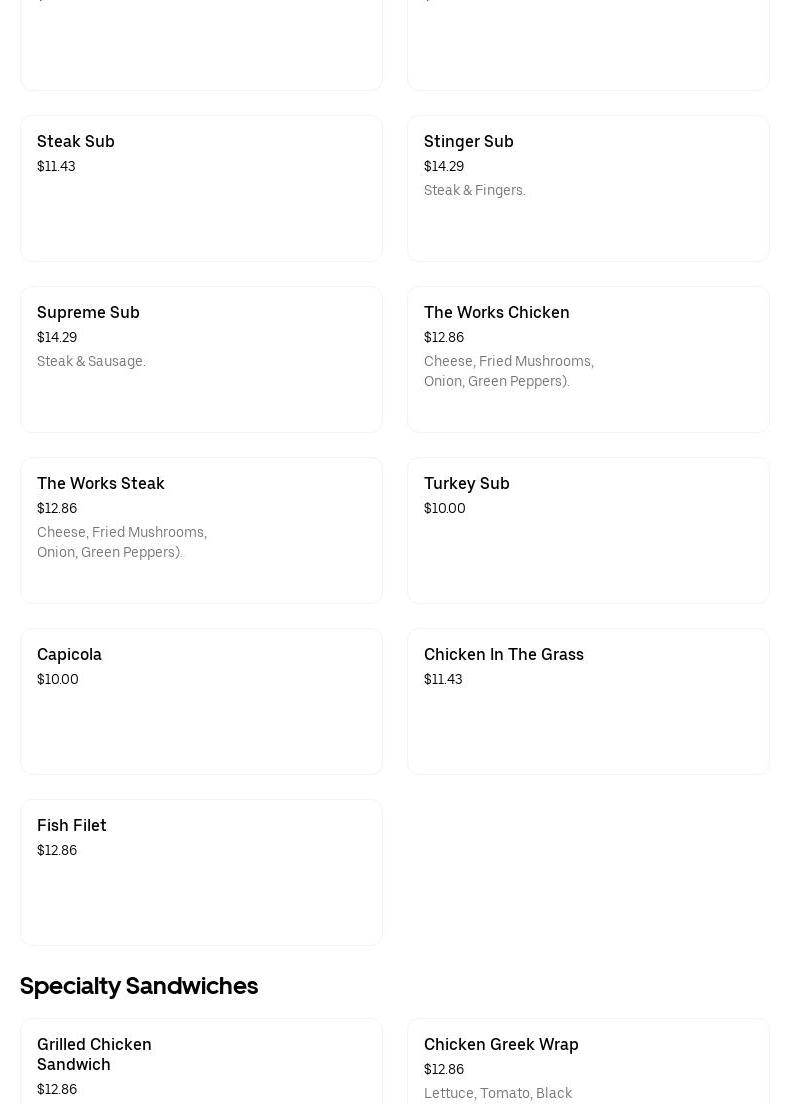Click the Steak & Sausage description

91,362
